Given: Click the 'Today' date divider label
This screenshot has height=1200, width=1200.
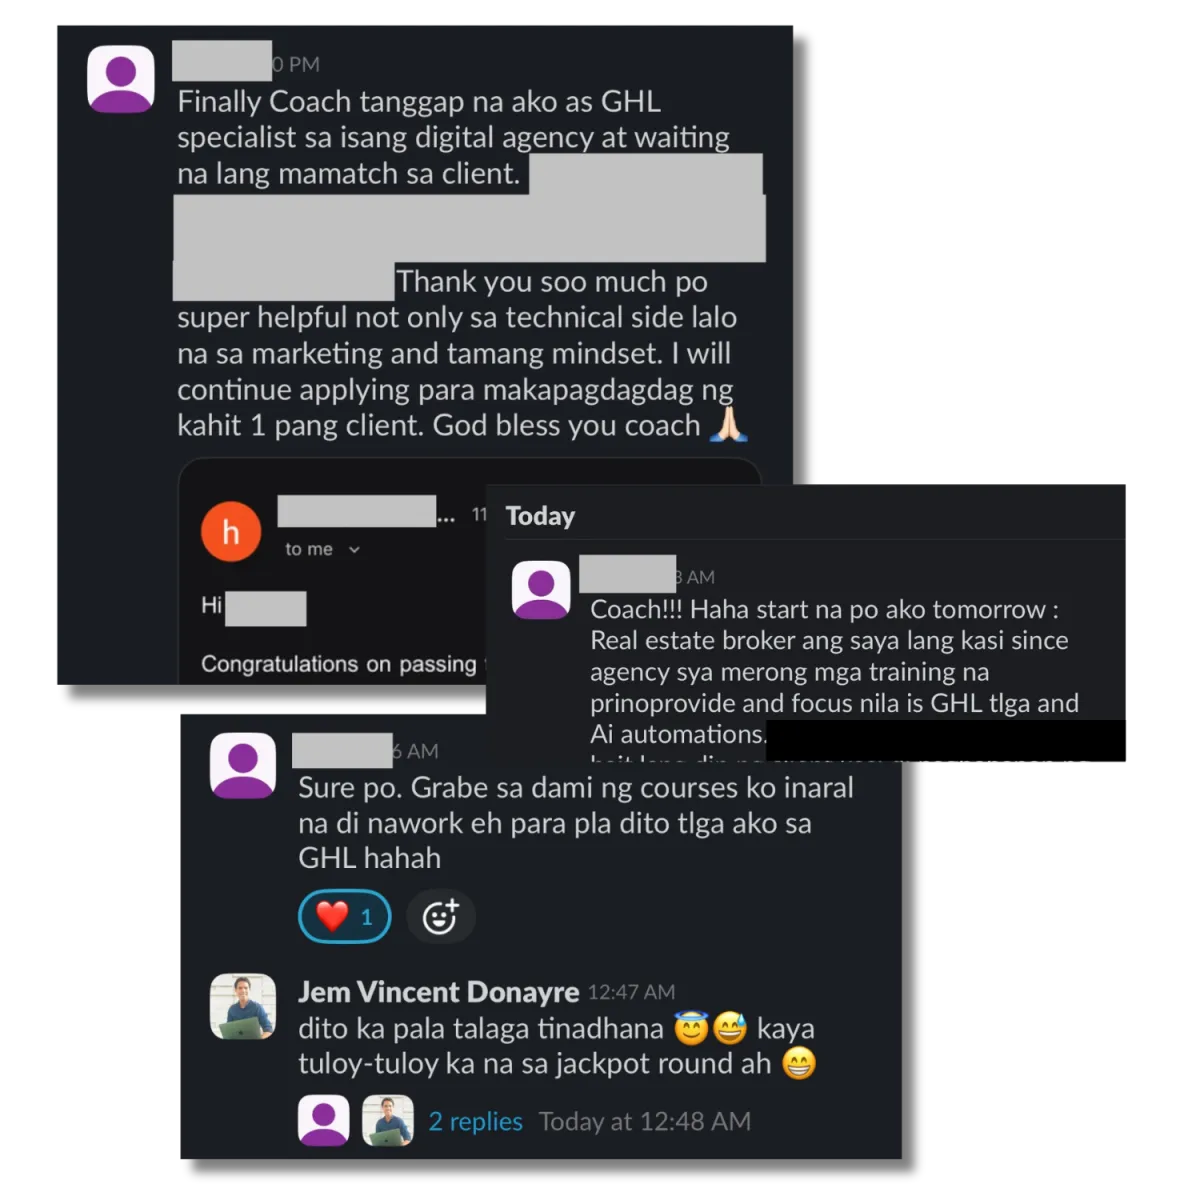Looking at the screenshot, I should (x=540, y=516).
